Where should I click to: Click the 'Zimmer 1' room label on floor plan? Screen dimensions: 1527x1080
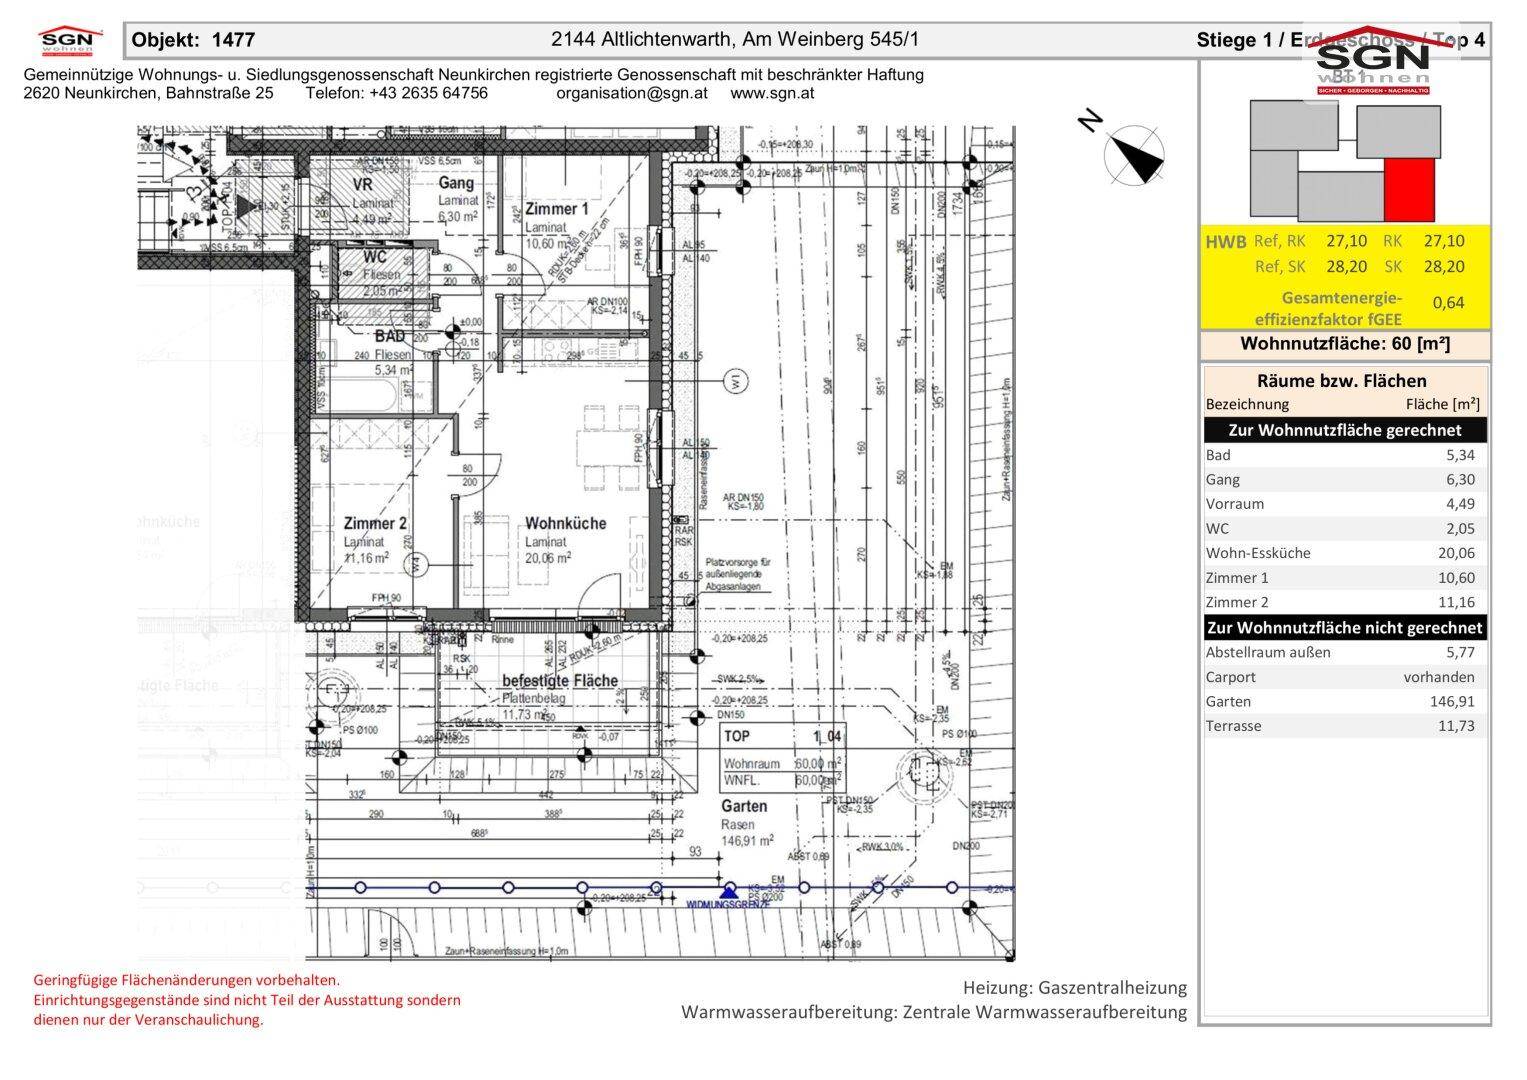[x=557, y=209]
